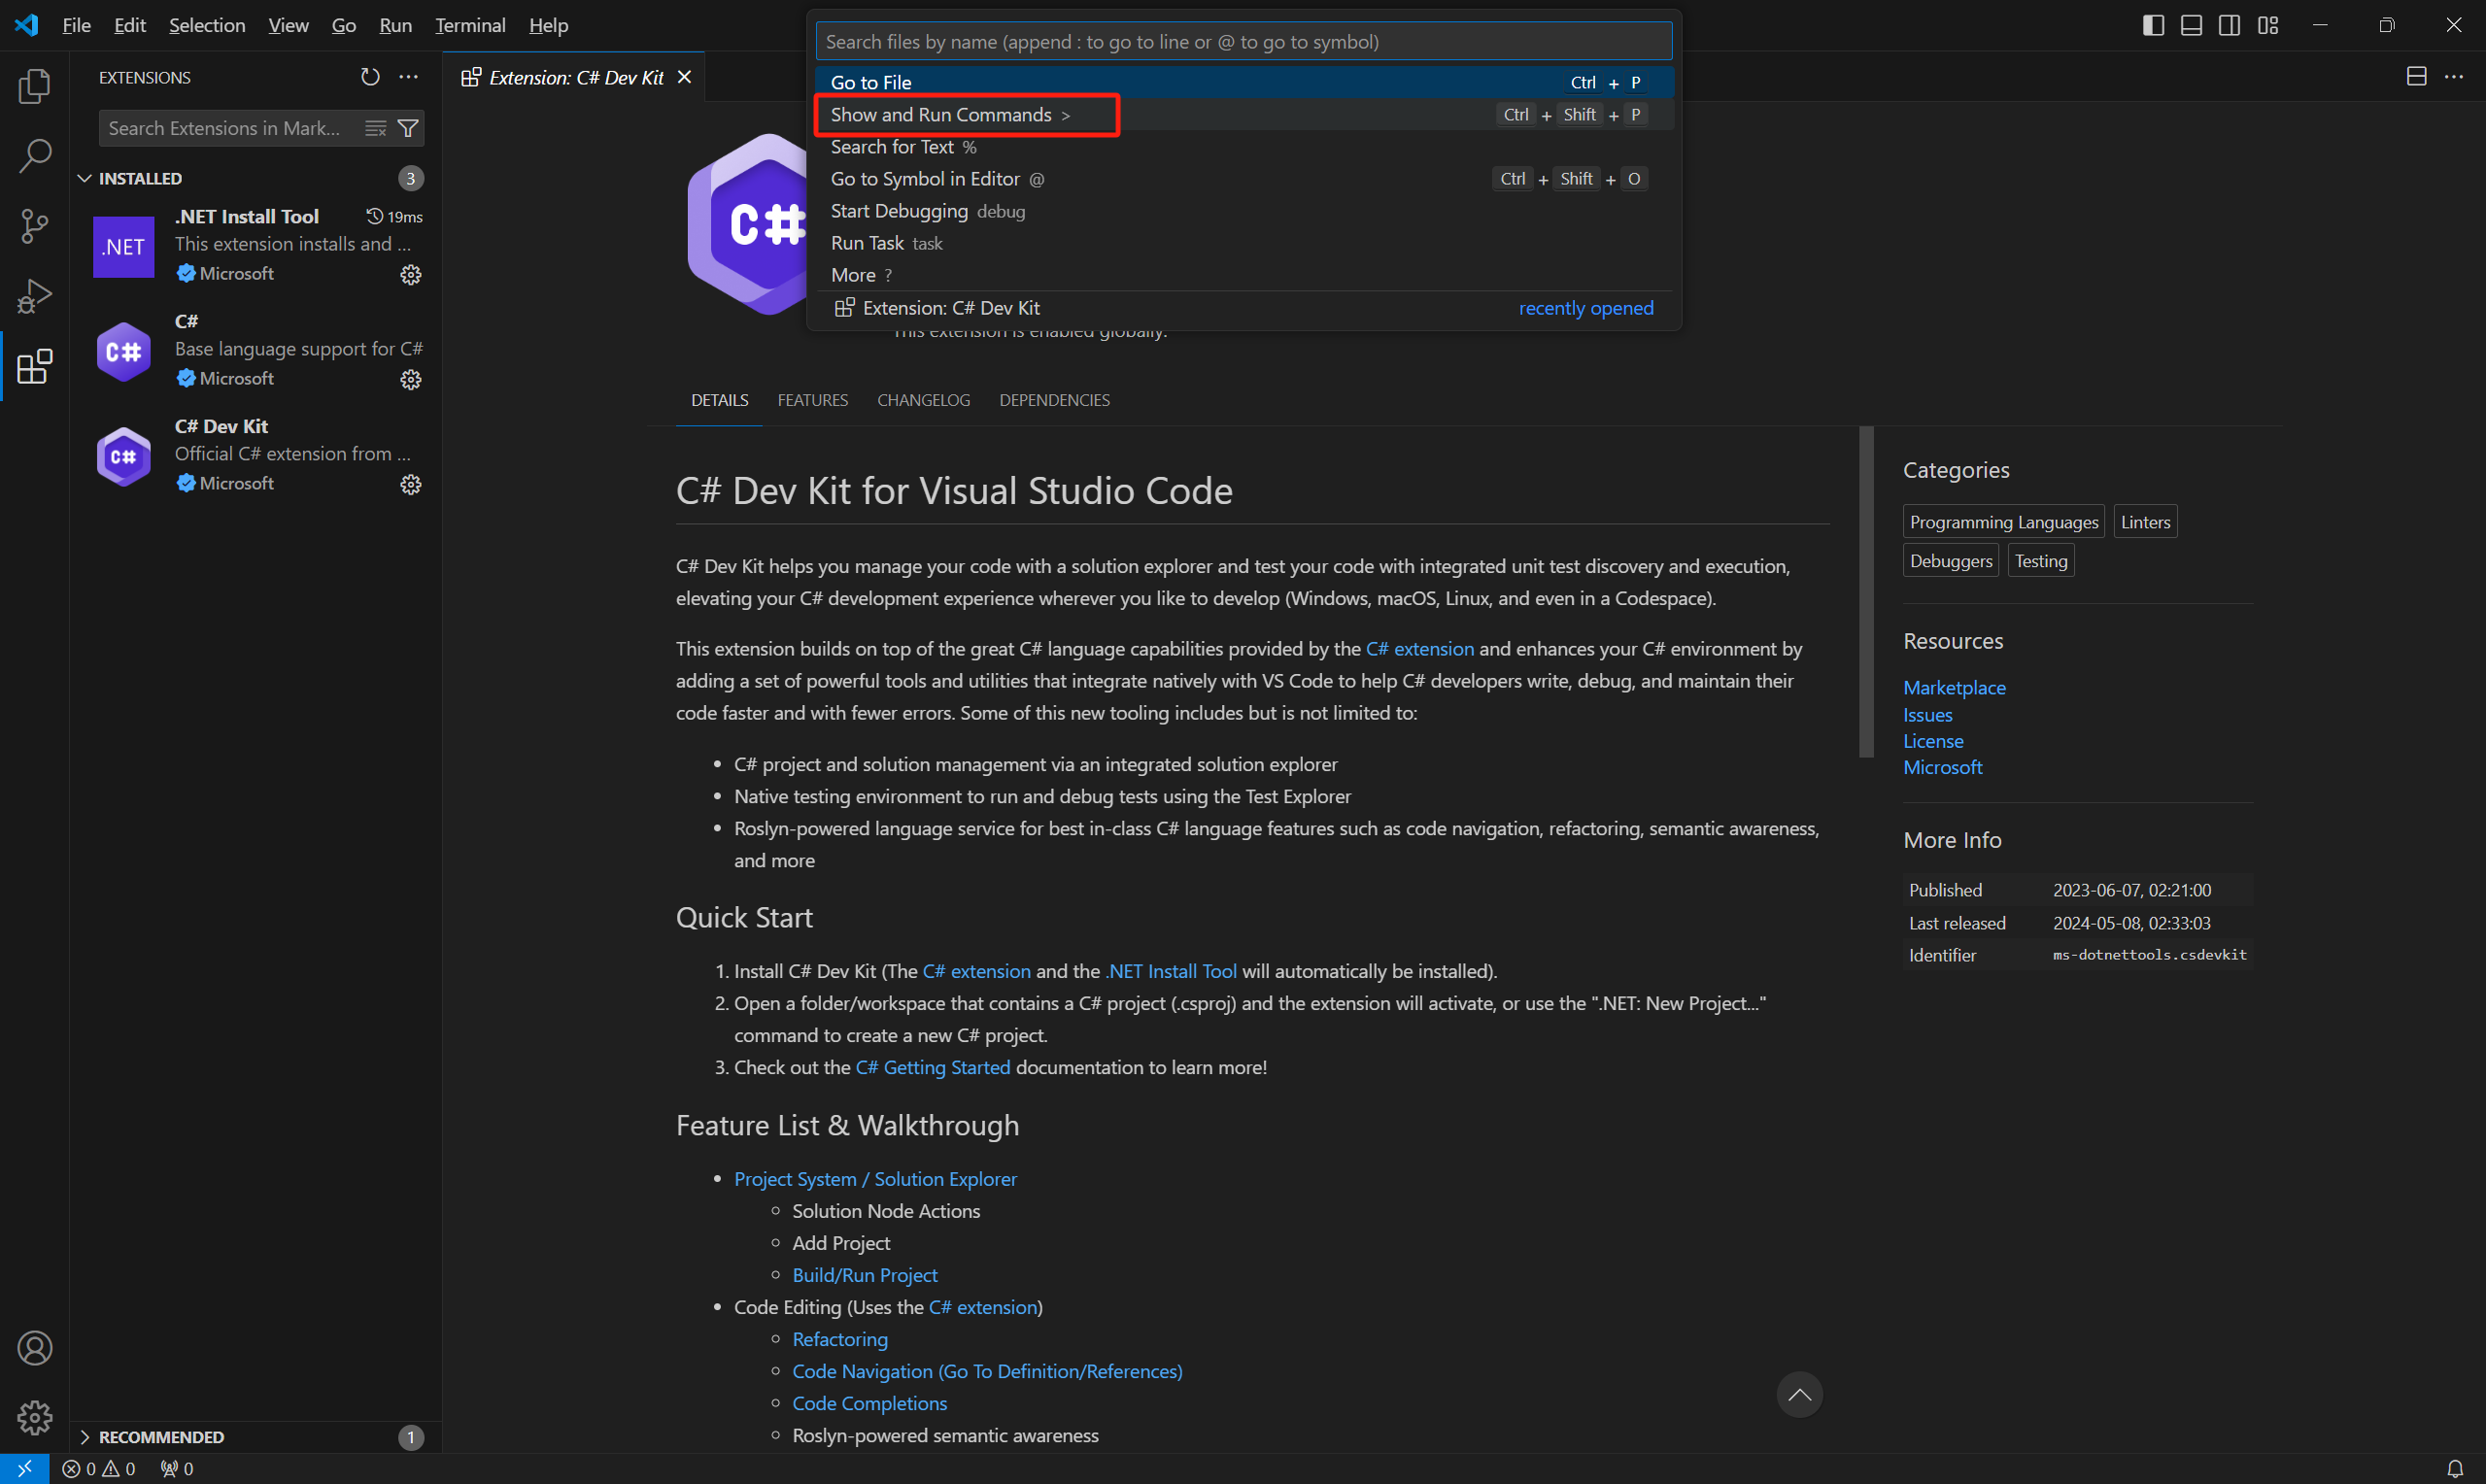Choose Go to File in quick pick
Screen dimensions: 2486x1484
tap(1244, 83)
